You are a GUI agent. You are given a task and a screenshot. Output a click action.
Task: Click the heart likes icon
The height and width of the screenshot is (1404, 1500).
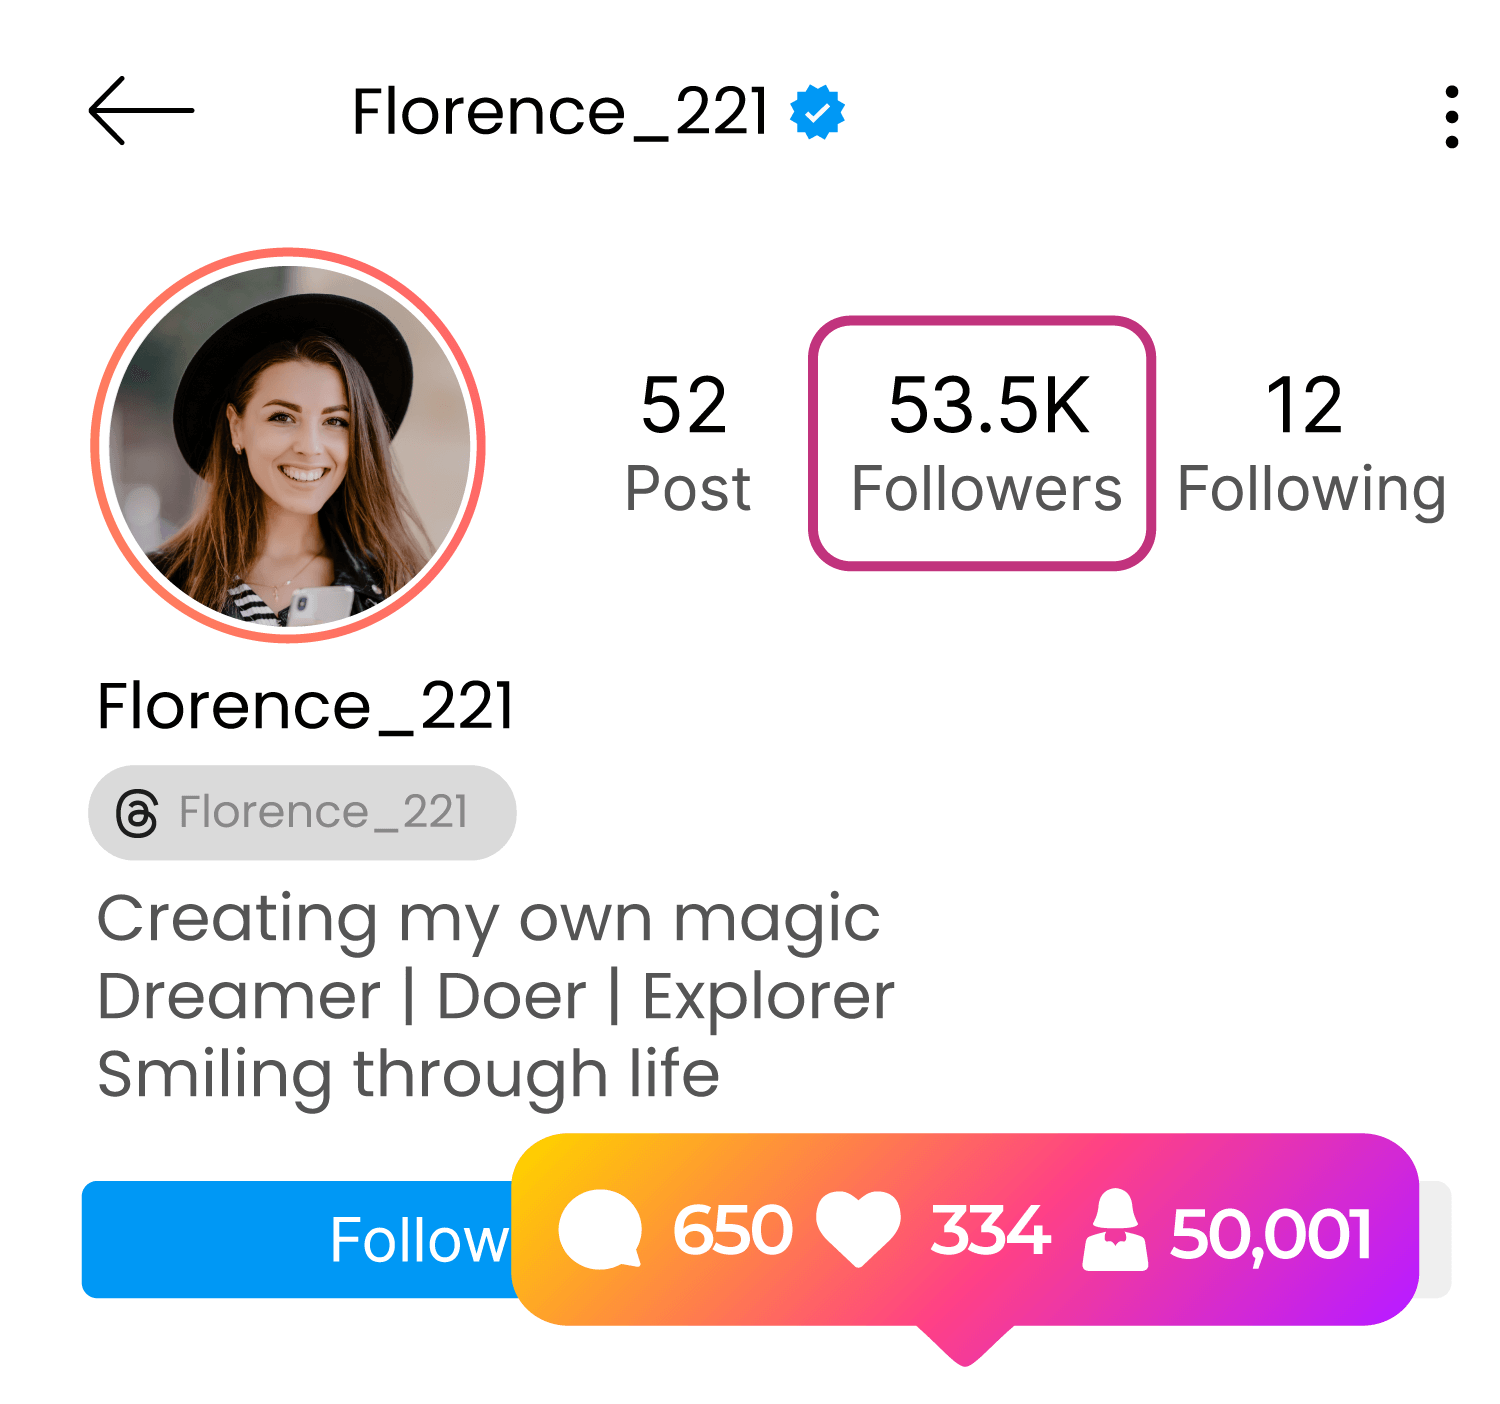[858, 1230]
